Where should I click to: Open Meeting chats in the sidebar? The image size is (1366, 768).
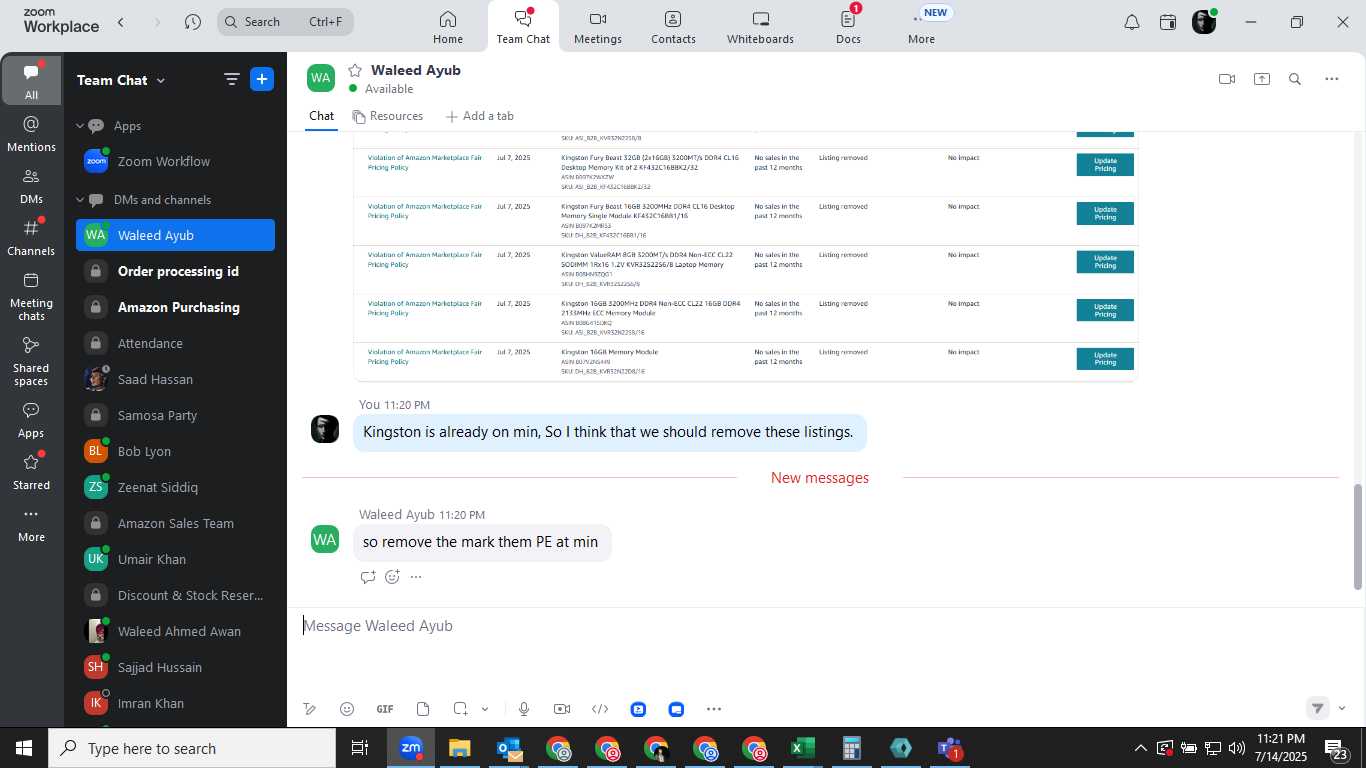(x=31, y=296)
